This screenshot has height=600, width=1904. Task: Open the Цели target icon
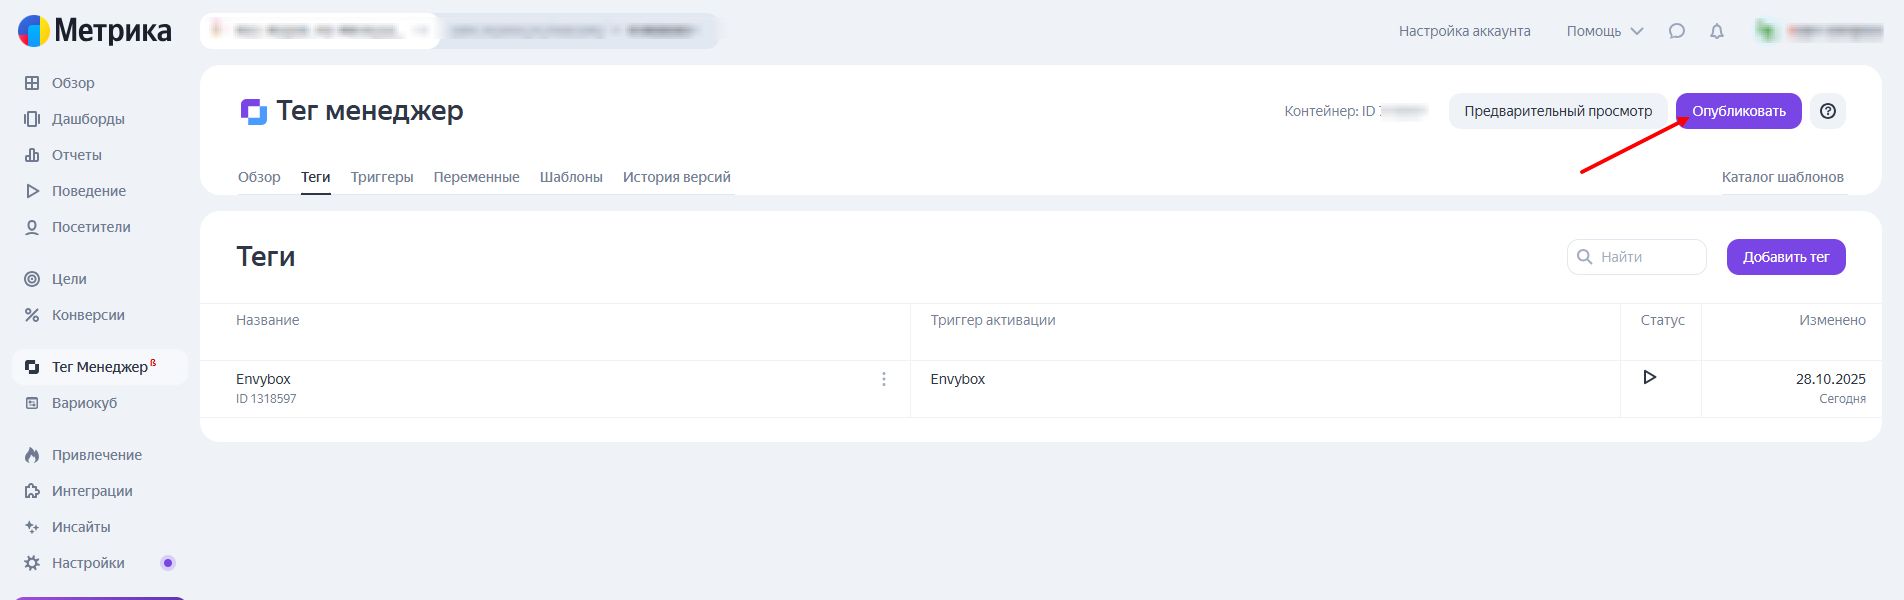click(x=32, y=279)
